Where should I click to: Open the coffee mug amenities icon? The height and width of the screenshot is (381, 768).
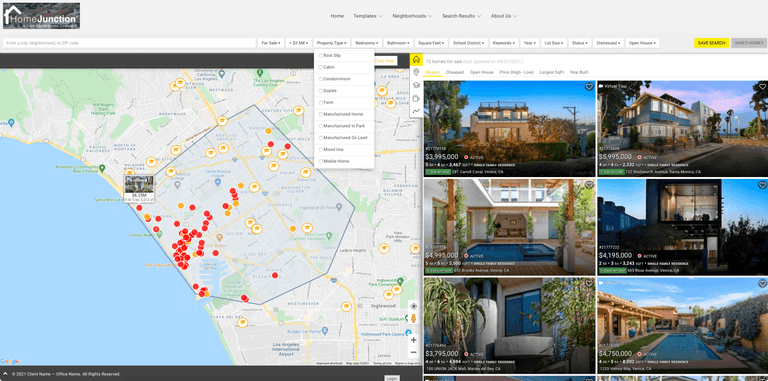click(x=416, y=98)
